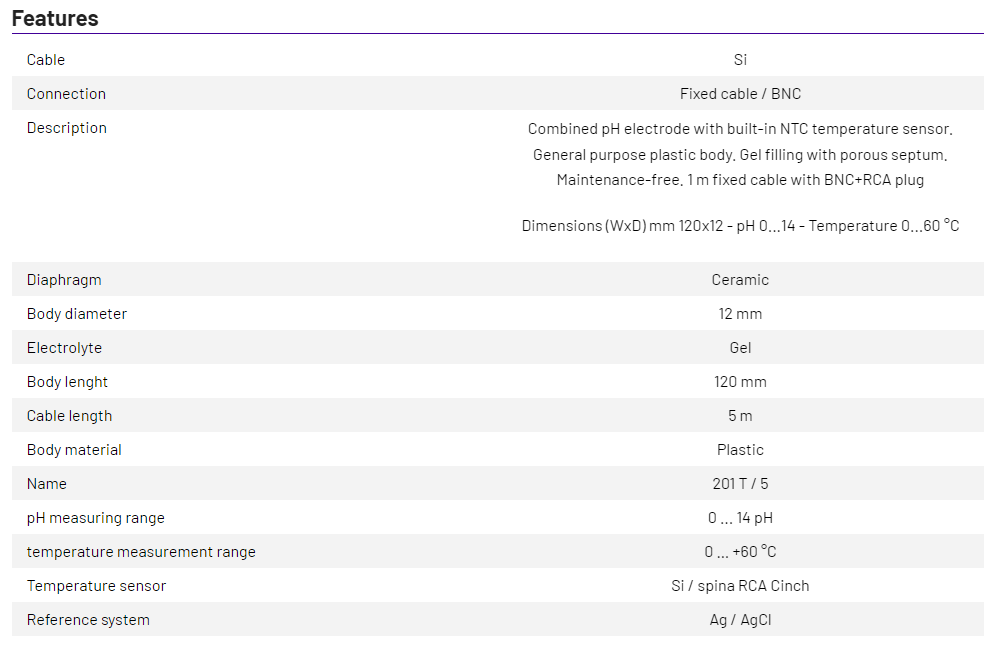Select the Ceramic diaphragm value
This screenshot has width=993, height=646.
740,280
